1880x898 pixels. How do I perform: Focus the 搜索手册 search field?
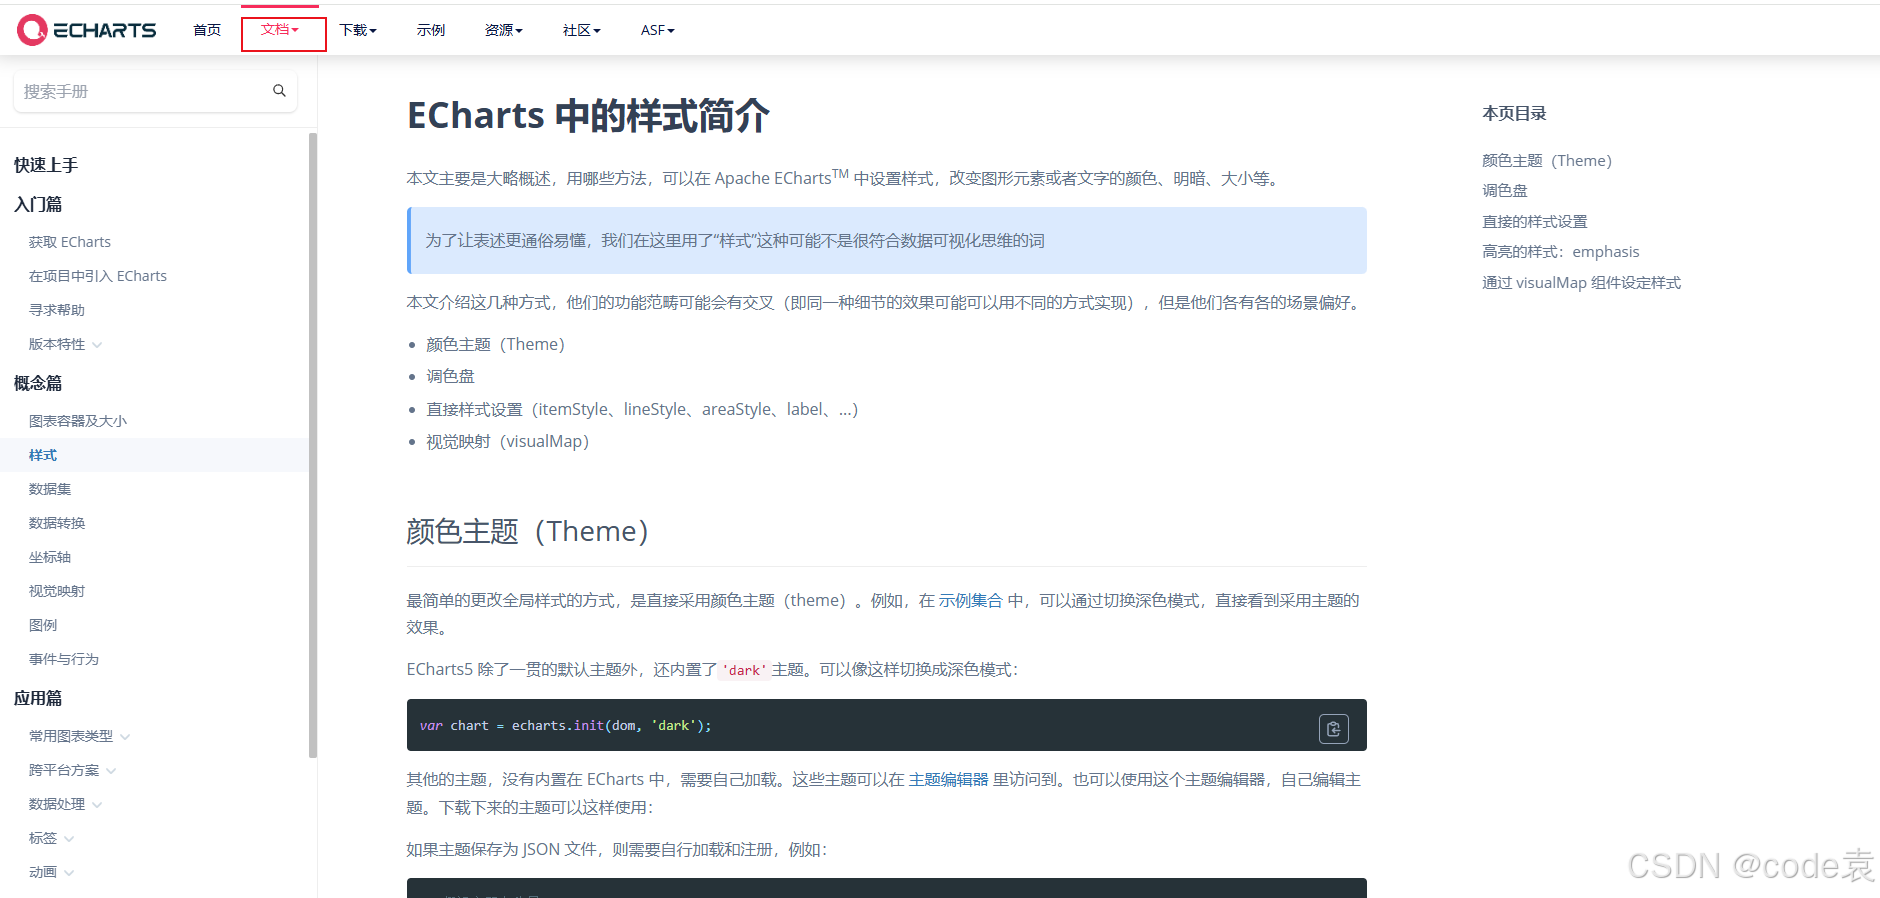click(155, 91)
